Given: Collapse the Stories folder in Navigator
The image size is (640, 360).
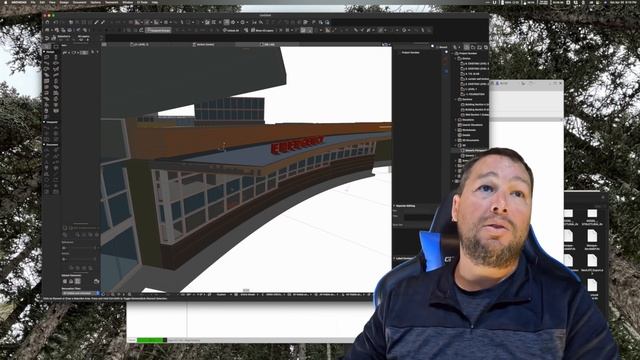Looking at the screenshot, I should [x=456, y=58].
